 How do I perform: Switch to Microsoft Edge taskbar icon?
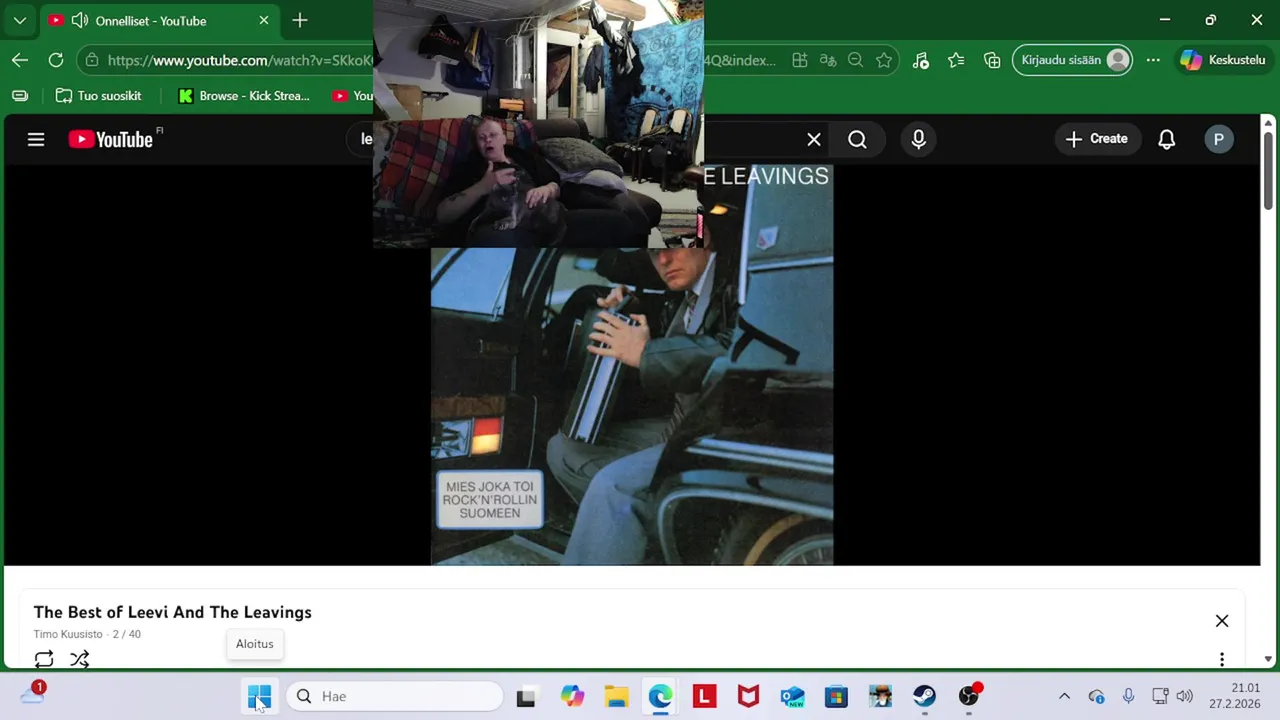point(660,696)
